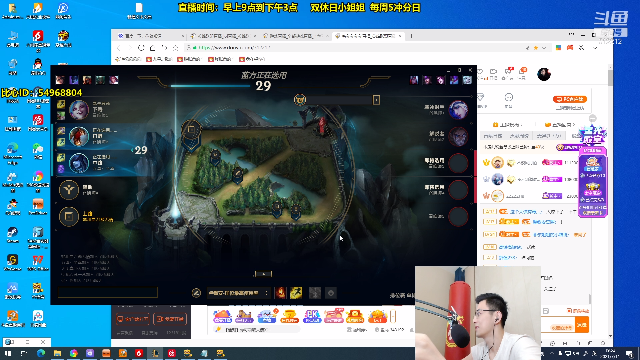Open the filter button beside champion search
The width and height of the screenshot is (640, 360).
pyautogui.click(x=376, y=100)
